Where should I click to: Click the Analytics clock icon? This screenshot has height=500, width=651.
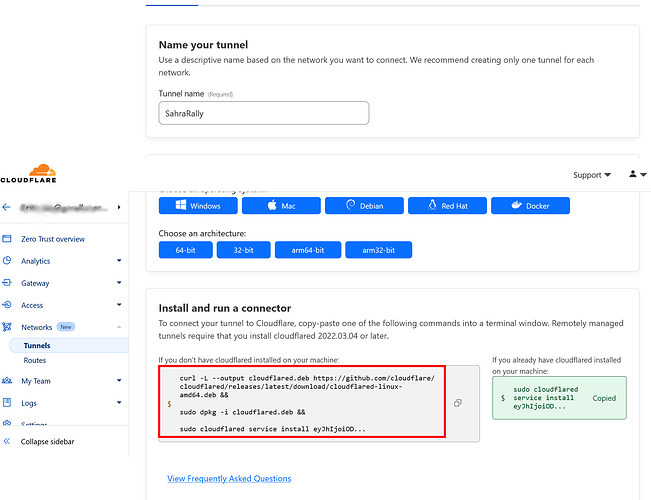[x=7, y=261]
